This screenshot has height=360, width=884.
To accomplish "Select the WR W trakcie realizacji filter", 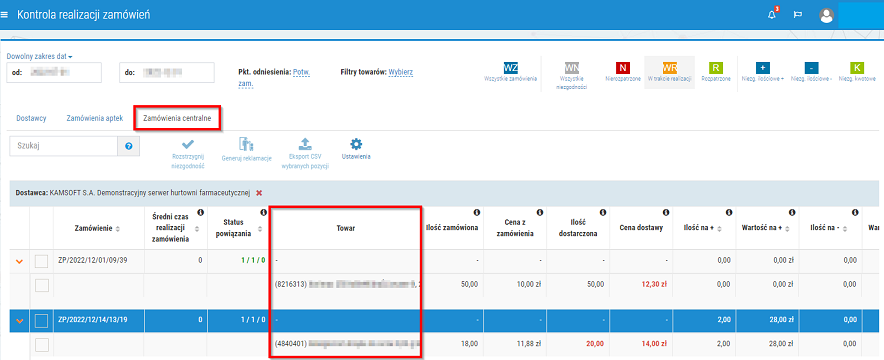I will pyautogui.click(x=669, y=72).
